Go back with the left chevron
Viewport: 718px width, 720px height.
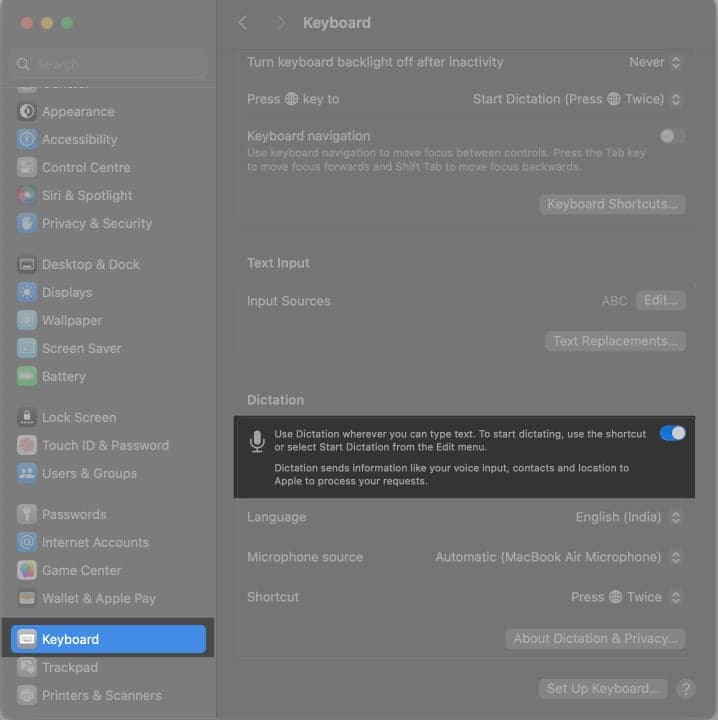(243, 22)
